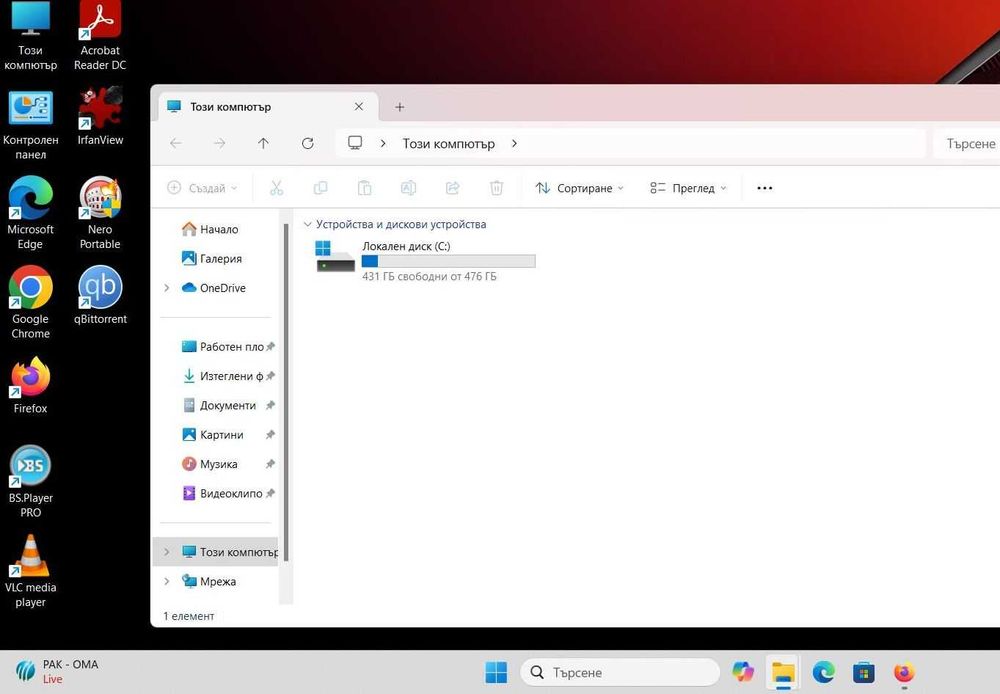
Task: Select Мрежа in the navigation pane
Action: [209, 581]
